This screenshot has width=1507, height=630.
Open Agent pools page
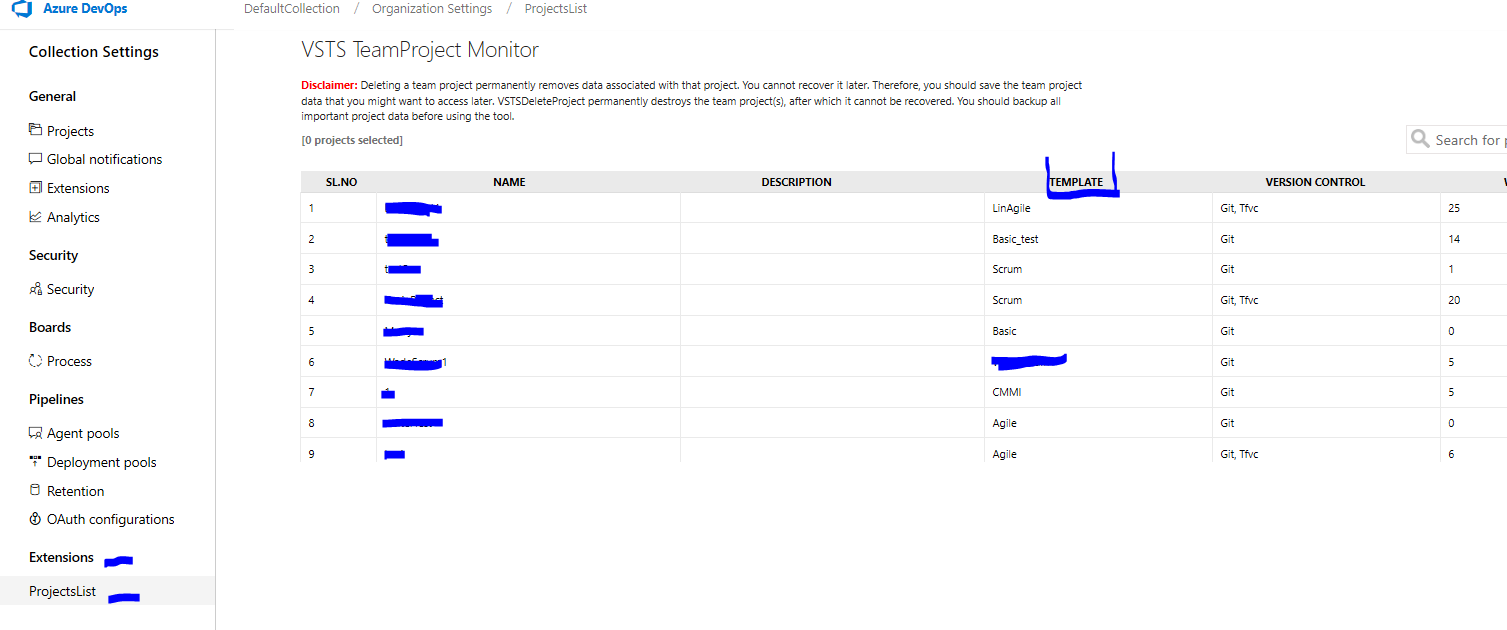(83, 433)
